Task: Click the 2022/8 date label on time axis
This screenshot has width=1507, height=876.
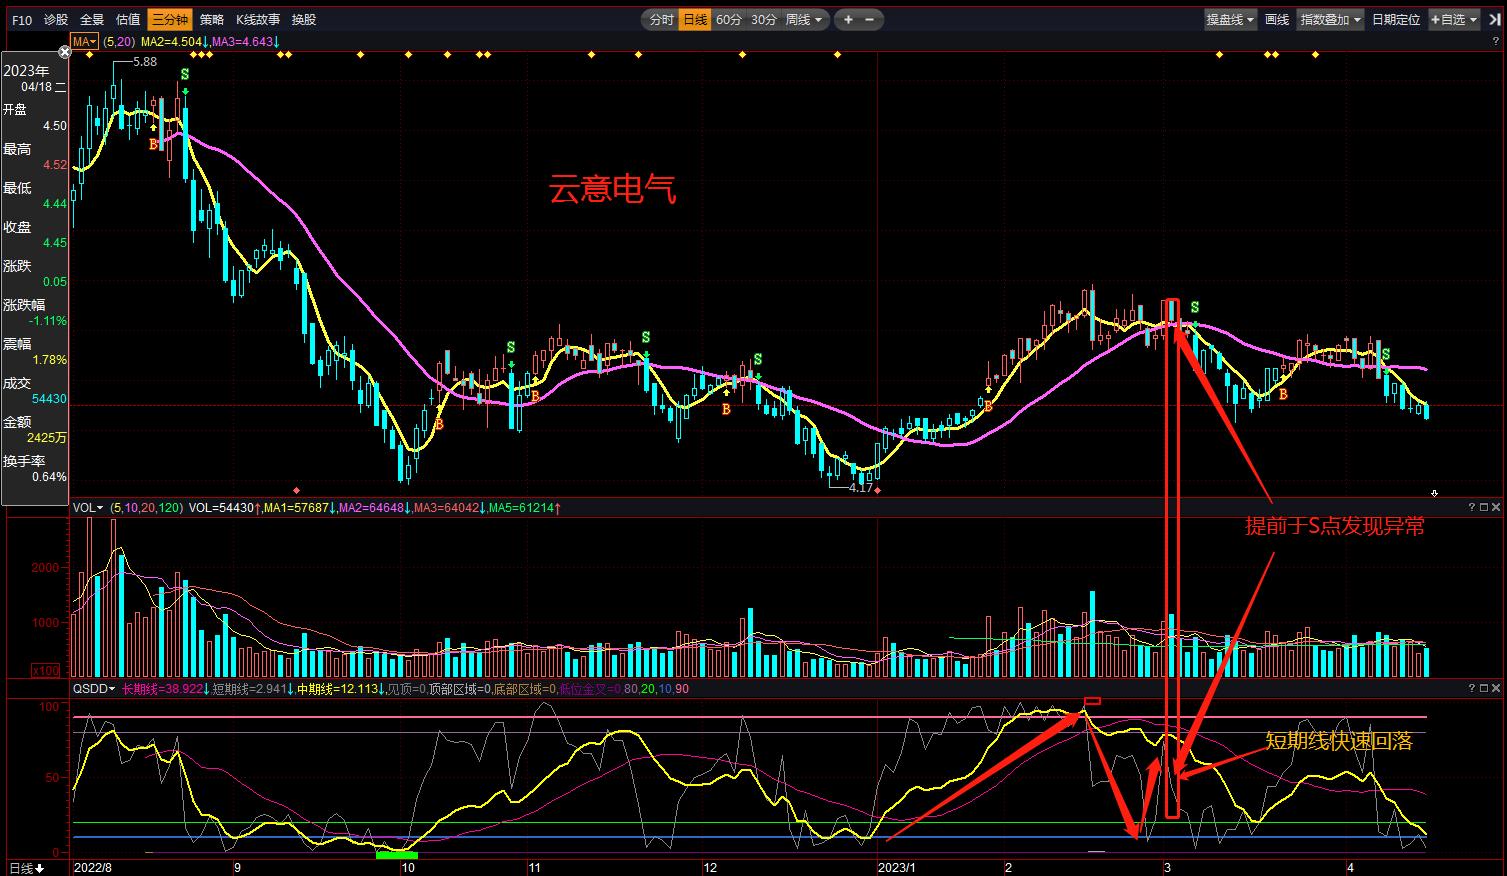Action: click(95, 868)
